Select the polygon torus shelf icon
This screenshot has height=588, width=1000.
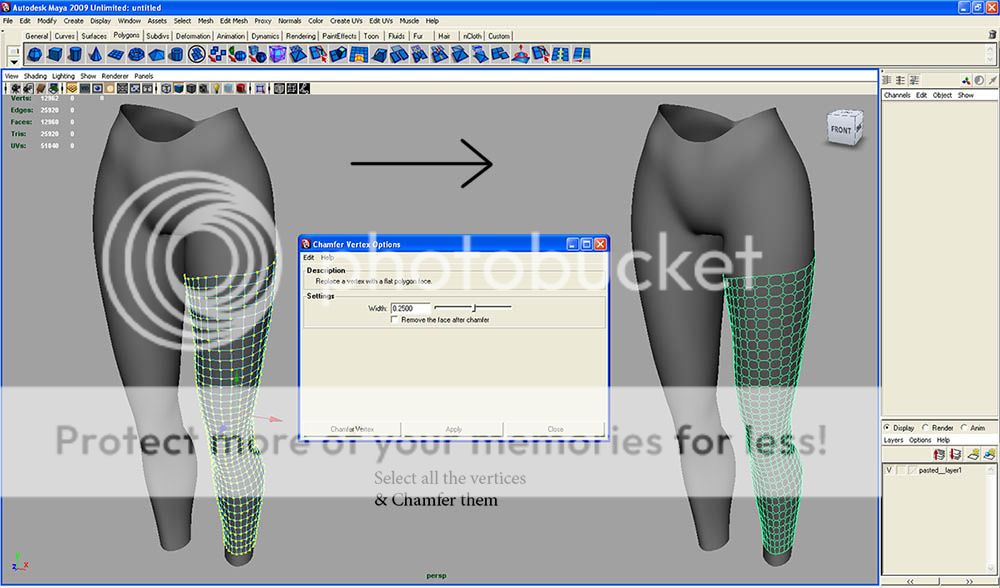pos(136,54)
